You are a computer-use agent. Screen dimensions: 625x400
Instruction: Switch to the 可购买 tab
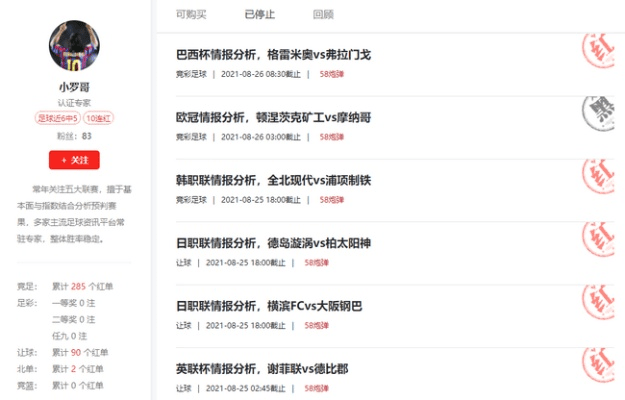[190, 14]
